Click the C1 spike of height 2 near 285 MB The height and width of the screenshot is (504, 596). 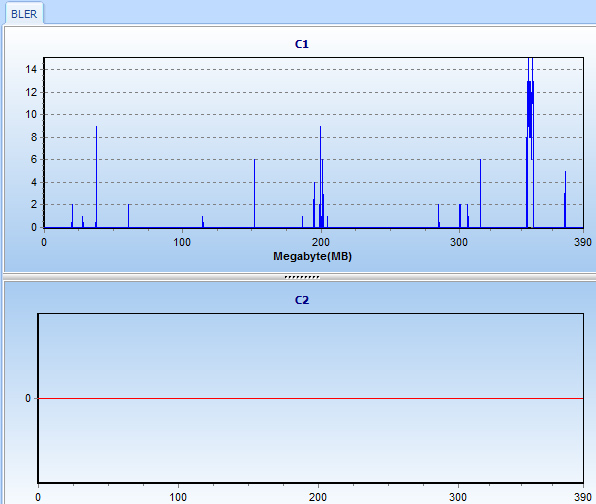(438, 216)
